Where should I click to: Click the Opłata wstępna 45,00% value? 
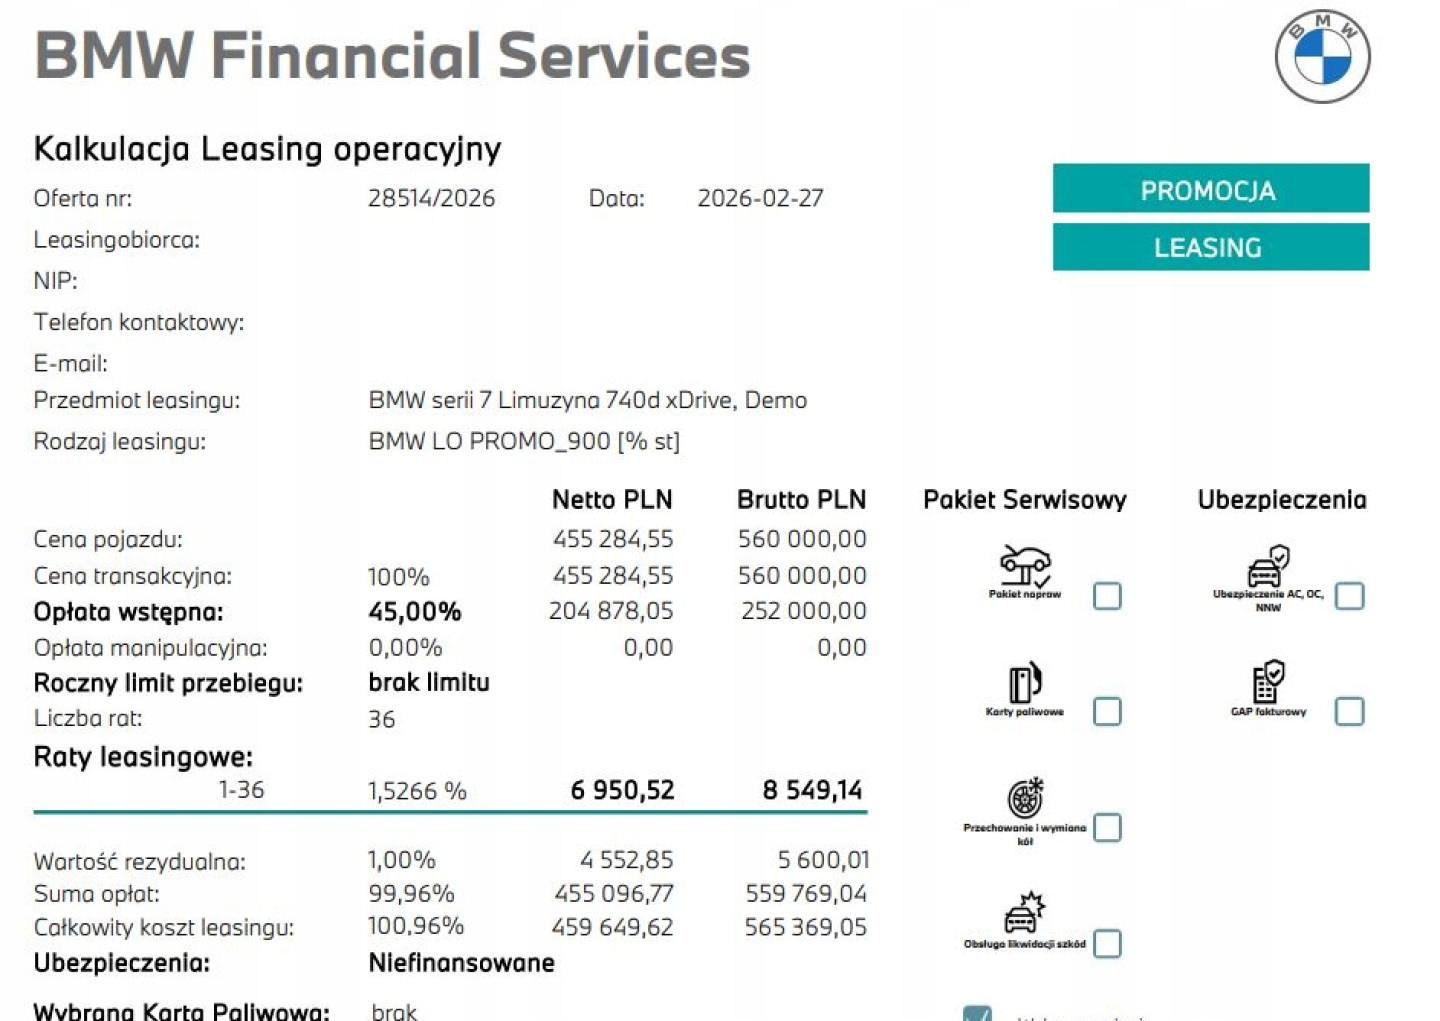pos(414,611)
